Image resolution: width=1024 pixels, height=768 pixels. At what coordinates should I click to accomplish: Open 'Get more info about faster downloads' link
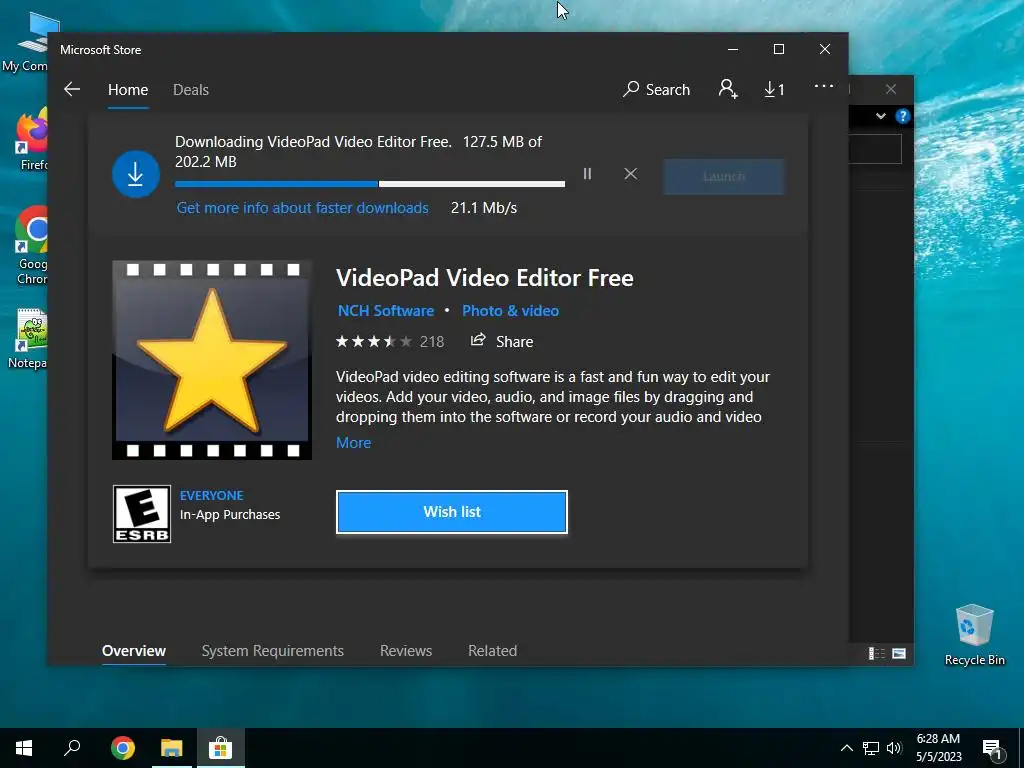coord(302,208)
